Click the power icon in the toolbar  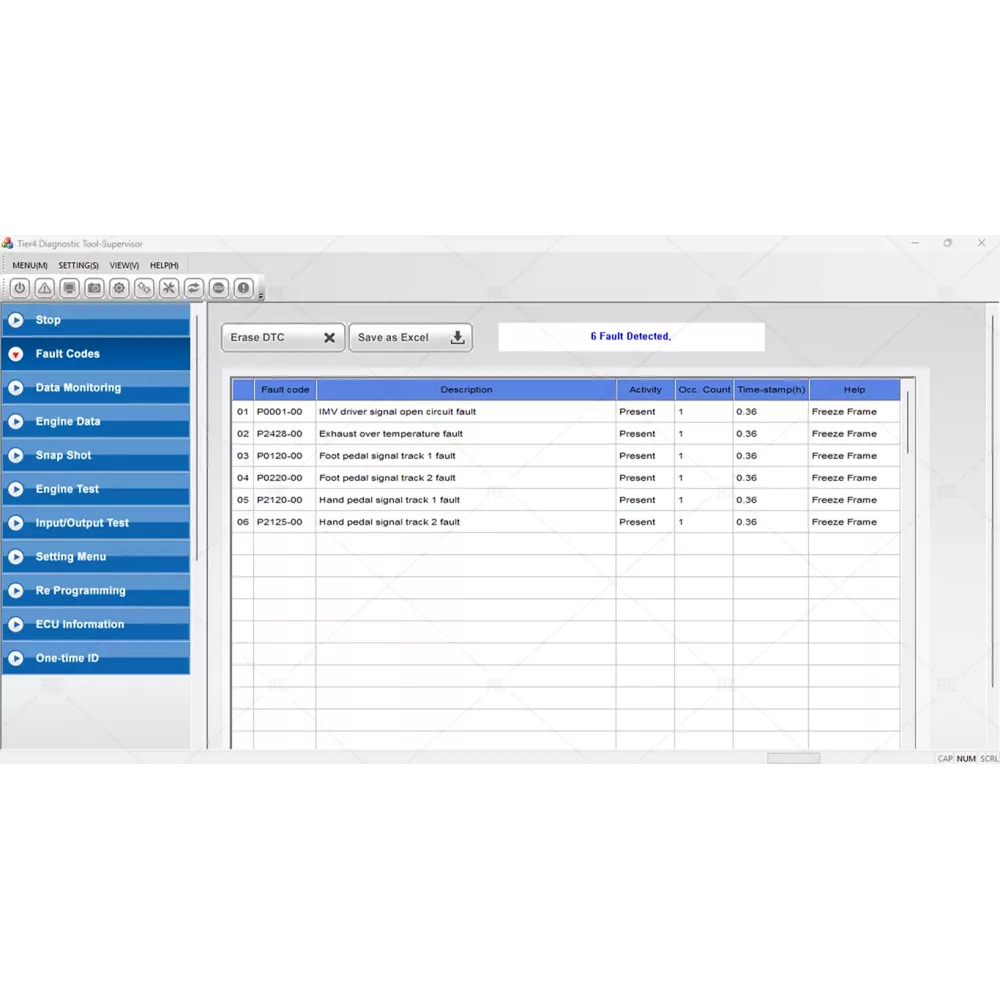[20, 288]
